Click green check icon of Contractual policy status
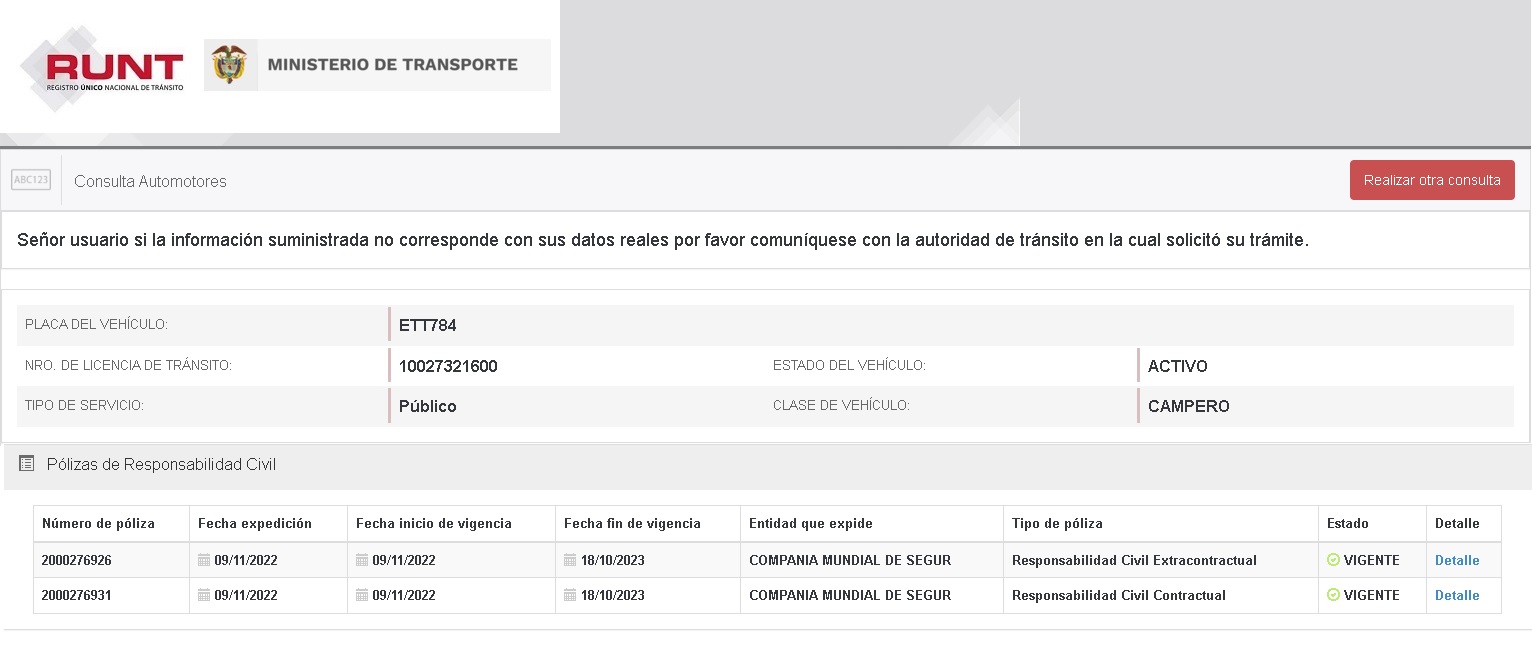Viewport: 1532px width, 656px height. click(1333, 595)
